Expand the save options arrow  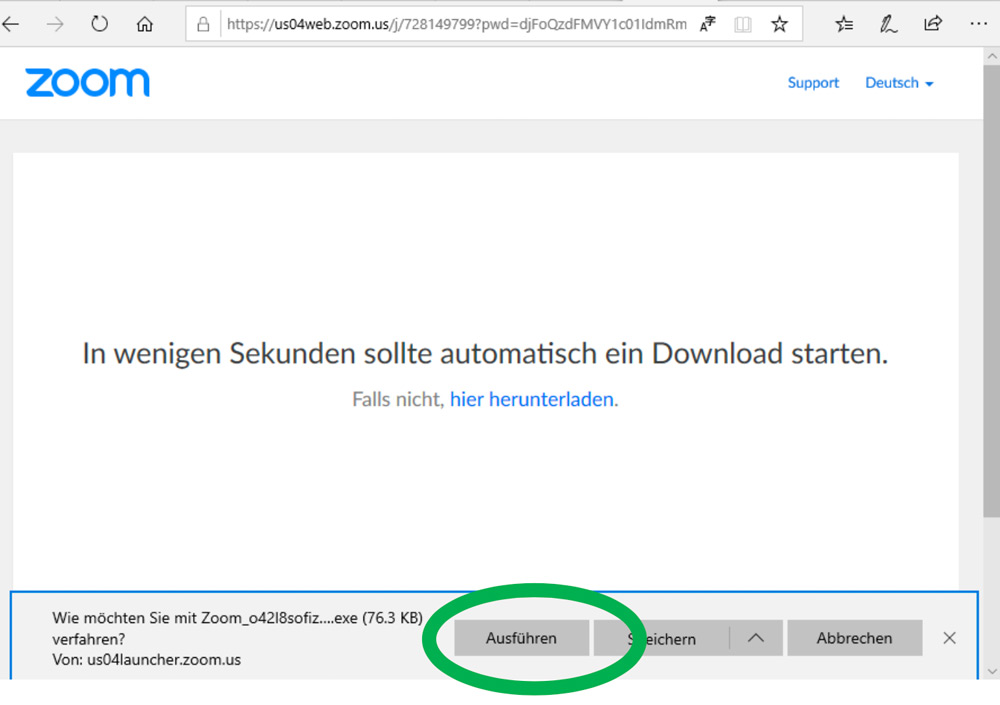(756, 638)
